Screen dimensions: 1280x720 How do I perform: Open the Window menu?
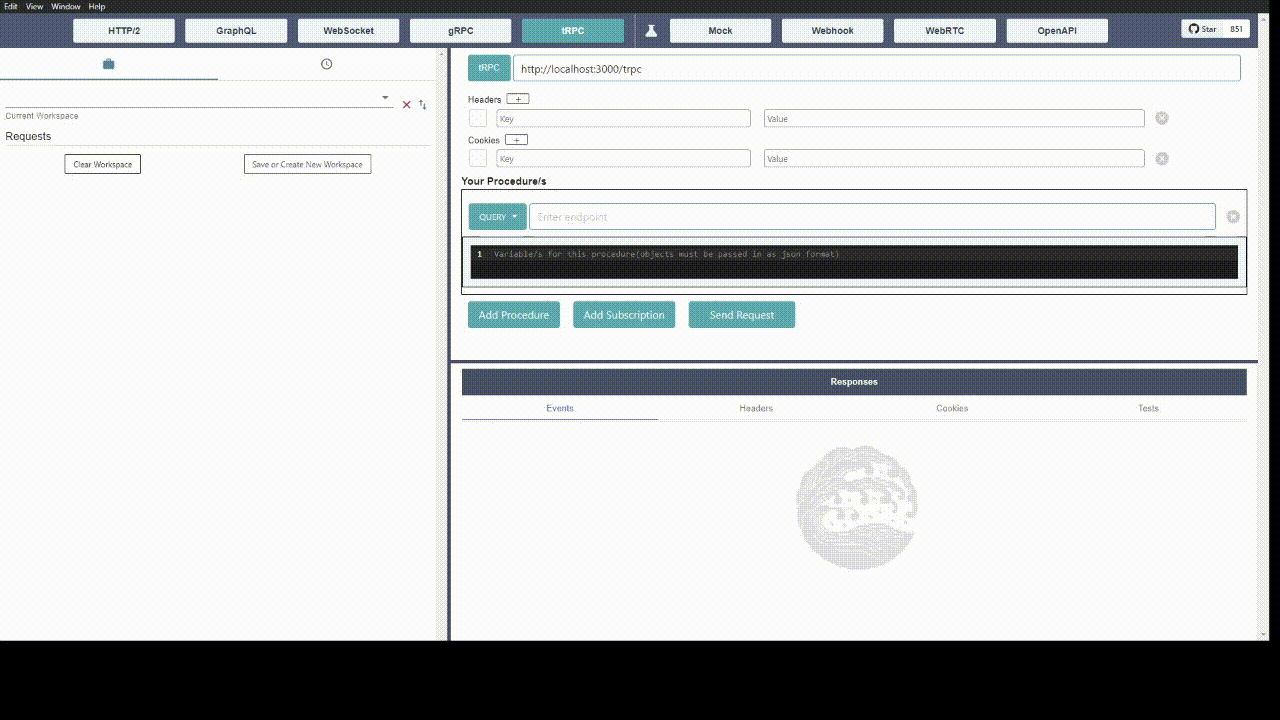point(66,6)
